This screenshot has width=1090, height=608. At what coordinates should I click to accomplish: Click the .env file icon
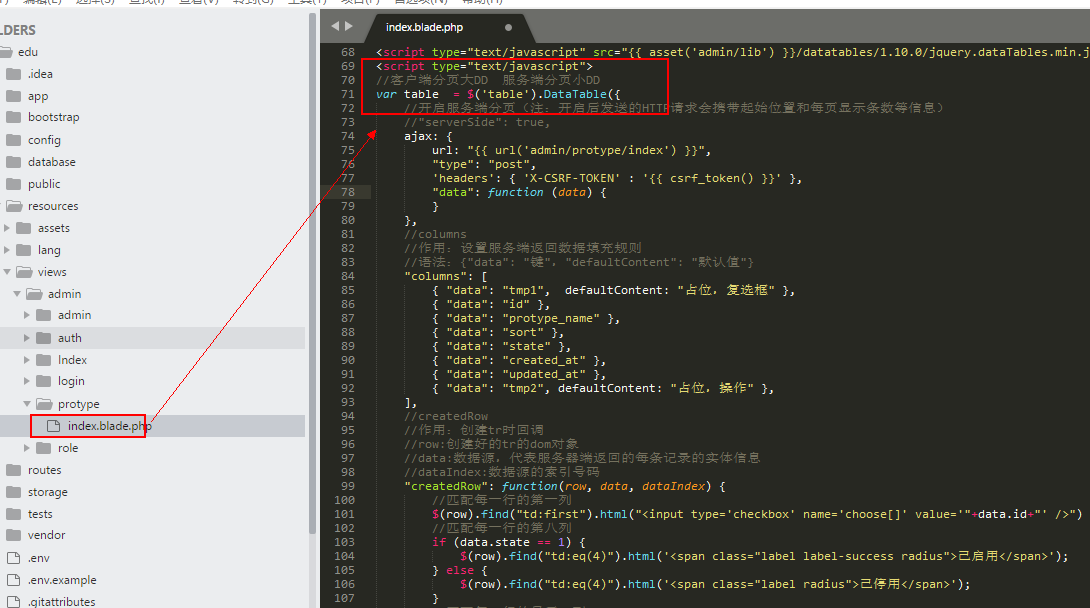(13, 558)
